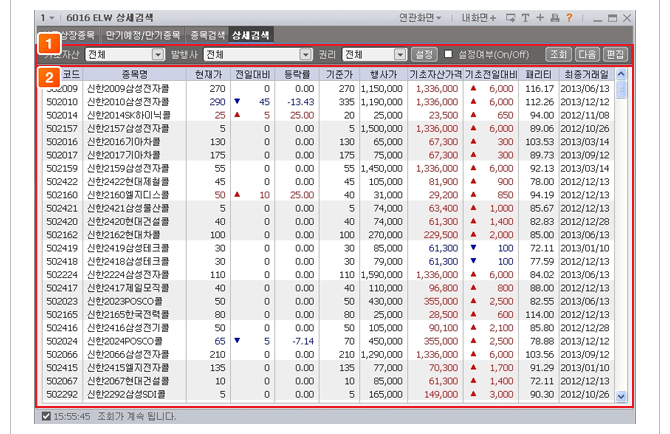Select row 신한2017기아차콜

point(328,155)
